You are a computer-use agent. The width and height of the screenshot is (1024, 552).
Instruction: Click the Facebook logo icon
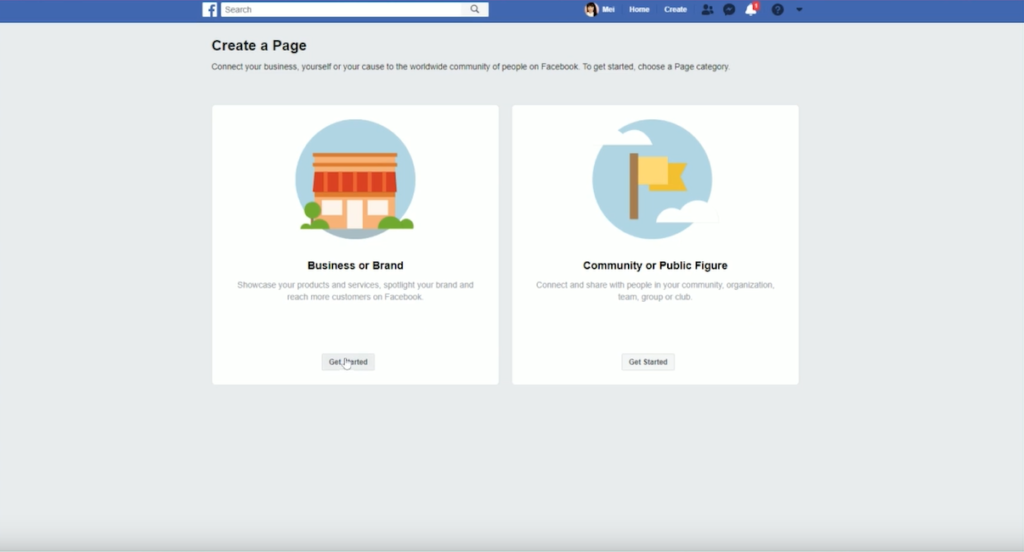click(x=210, y=10)
